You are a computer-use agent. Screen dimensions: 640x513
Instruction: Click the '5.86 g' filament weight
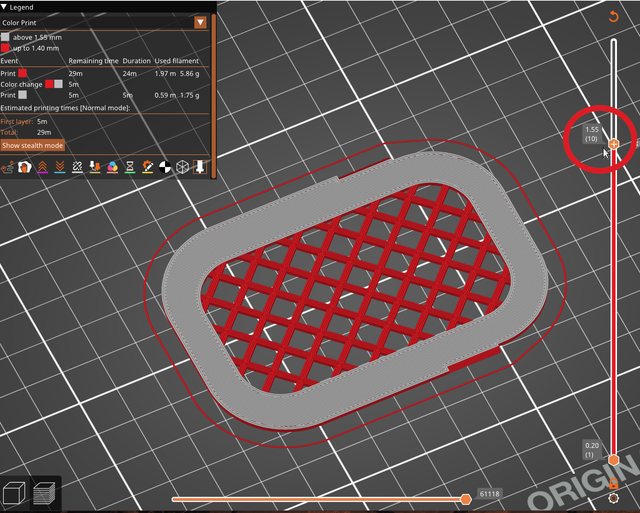tap(190, 73)
